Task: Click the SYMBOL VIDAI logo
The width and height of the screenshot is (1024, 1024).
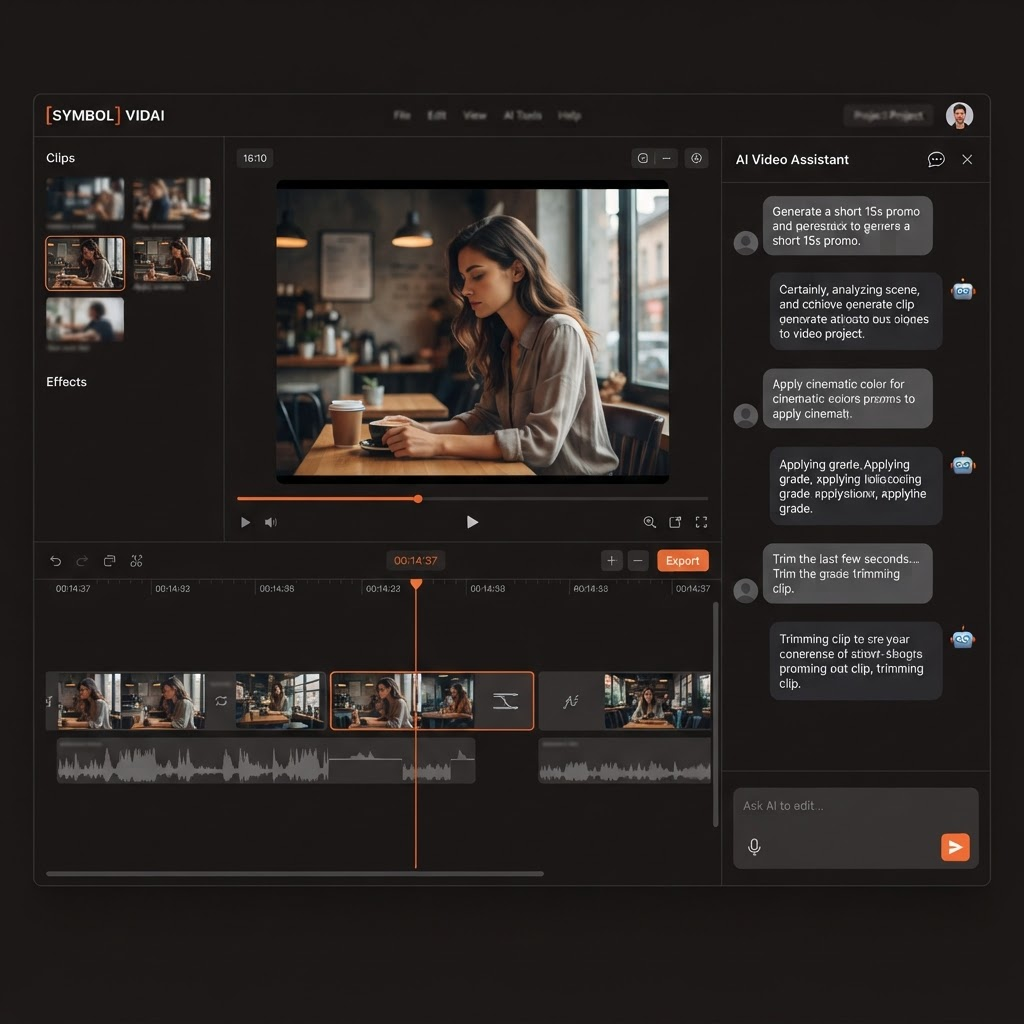Action: (x=105, y=116)
